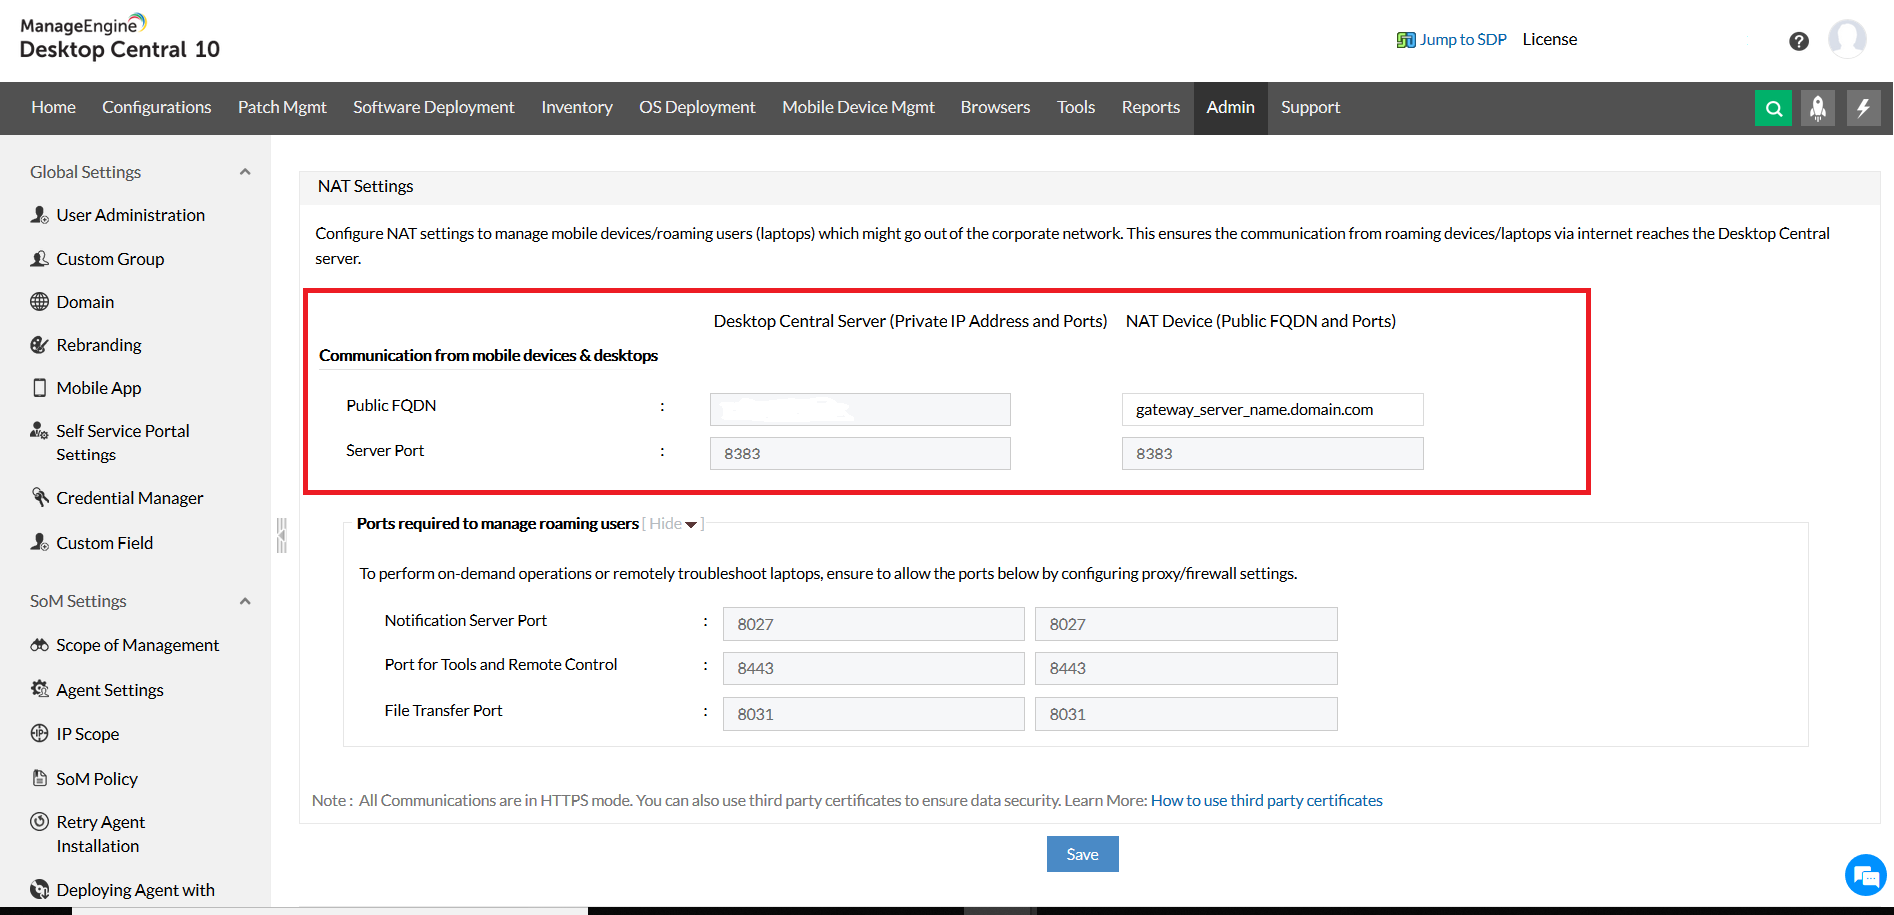This screenshot has width=1894, height=915.
Task: Open the user profile avatar
Action: coord(1847,40)
